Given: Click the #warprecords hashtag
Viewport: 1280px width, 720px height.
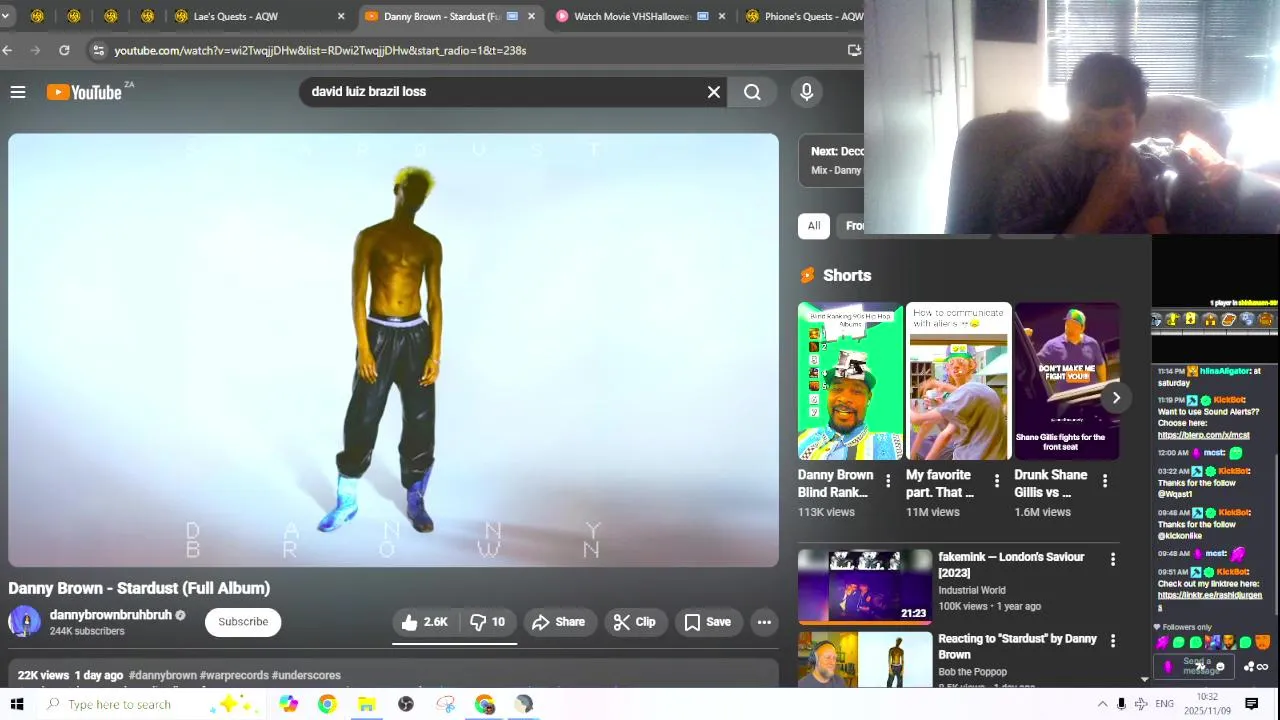Looking at the screenshot, I should point(234,675).
